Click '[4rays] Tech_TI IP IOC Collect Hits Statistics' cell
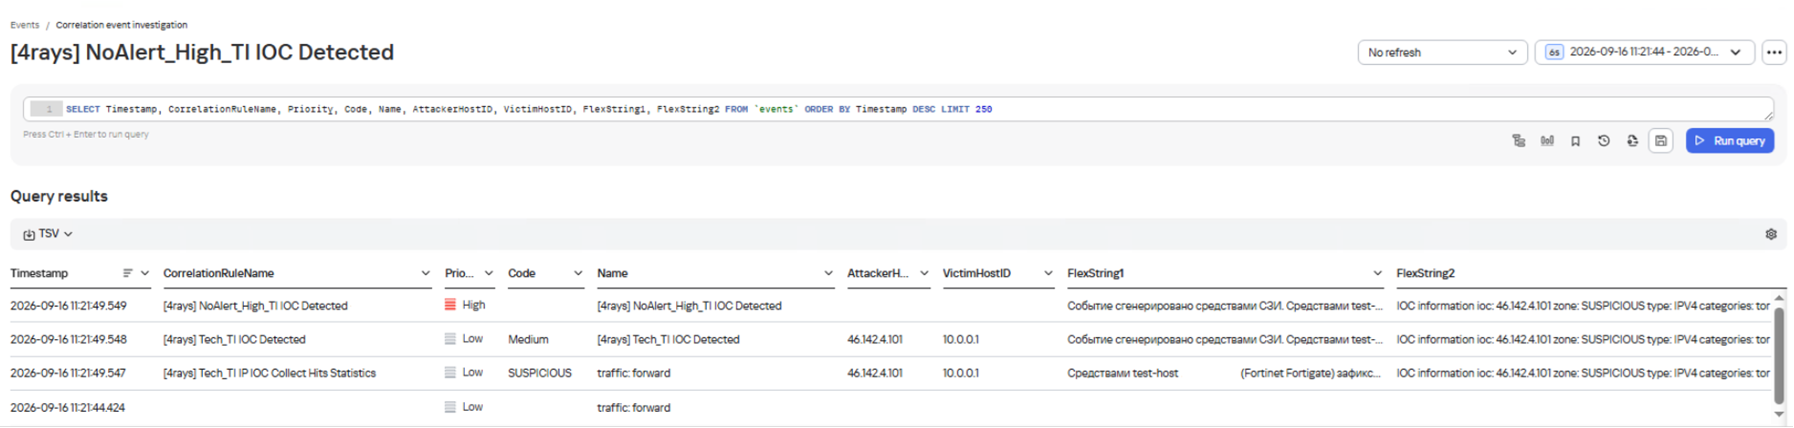 [x=269, y=373]
